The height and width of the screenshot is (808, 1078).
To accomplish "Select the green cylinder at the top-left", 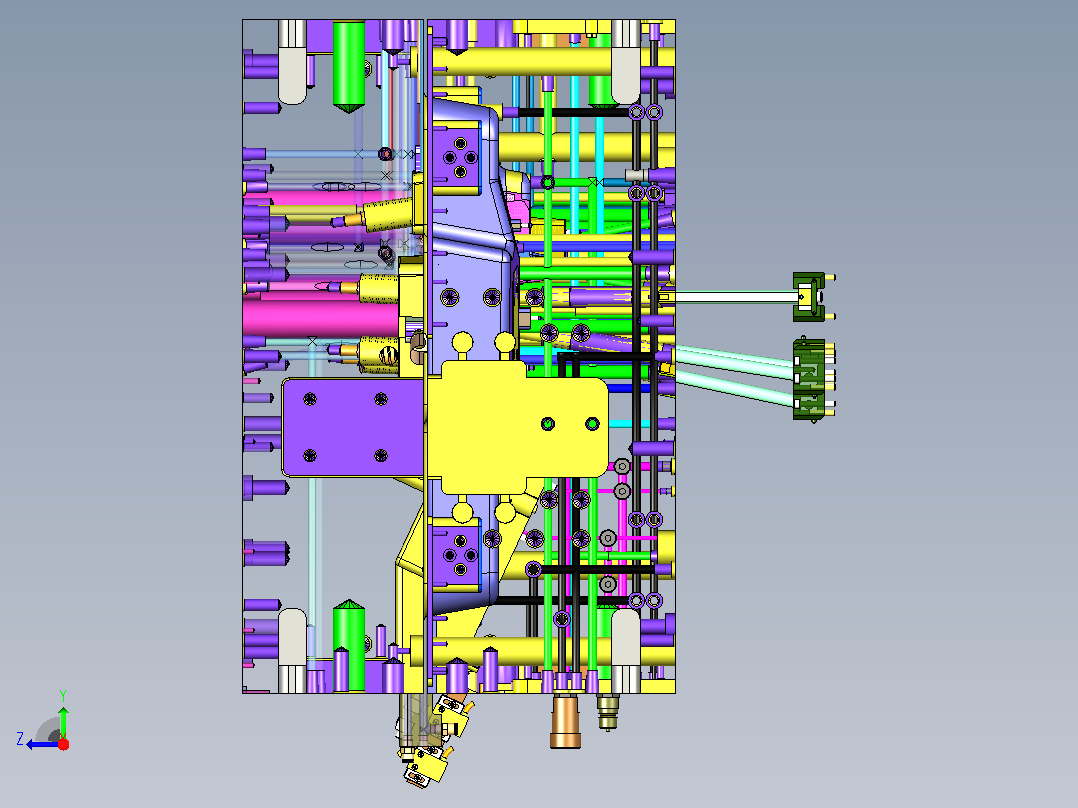I will [x=349, y=67].
